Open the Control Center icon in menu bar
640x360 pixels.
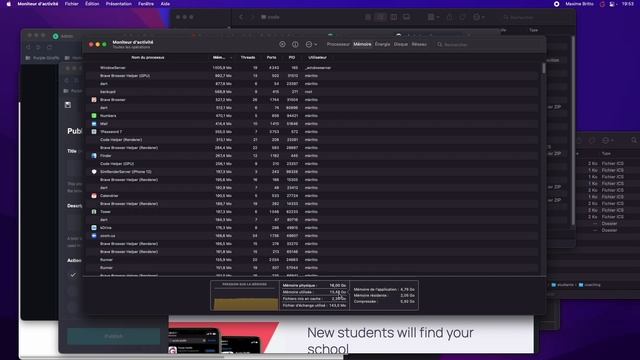[612, 4]
